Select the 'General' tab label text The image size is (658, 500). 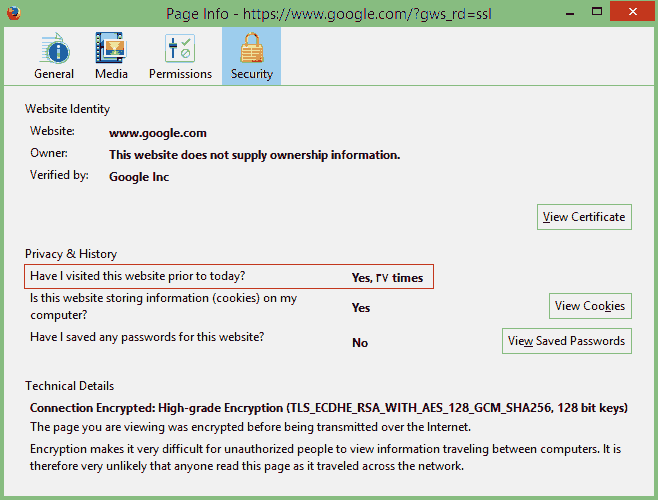point(54,74)
